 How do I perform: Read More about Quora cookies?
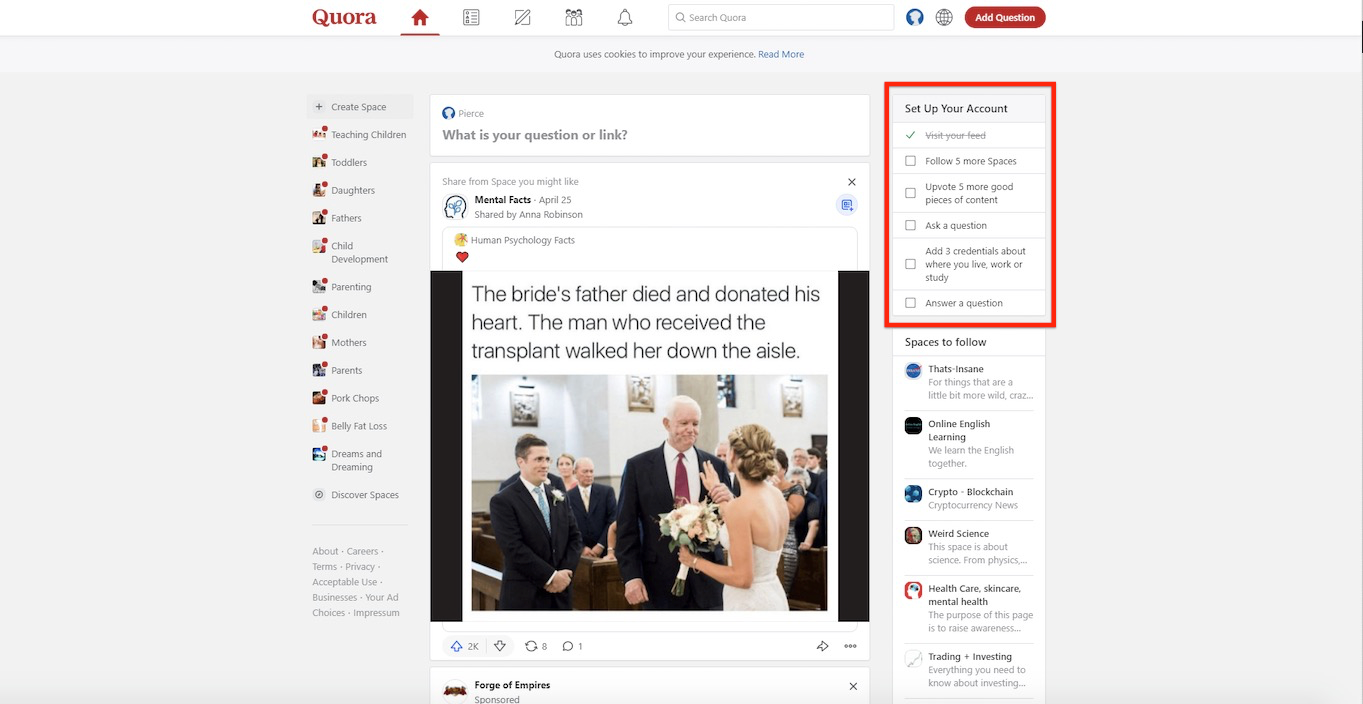click(x=781, y=54)
